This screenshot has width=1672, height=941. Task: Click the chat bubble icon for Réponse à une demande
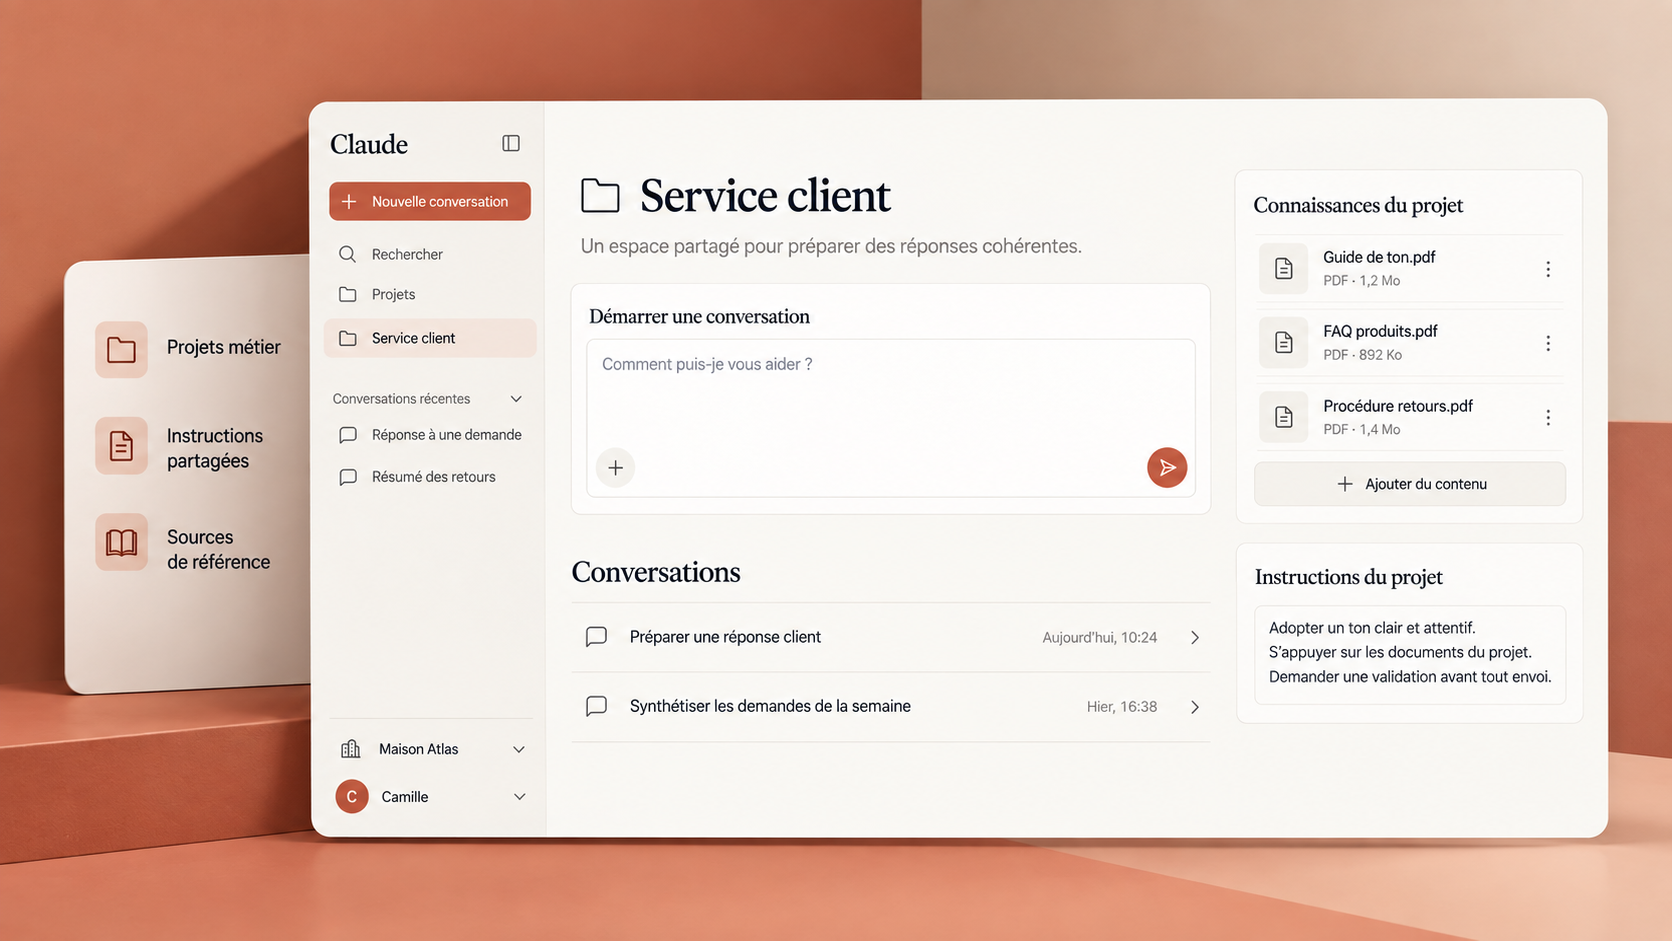pyautogui.click(x=347, y=435)
